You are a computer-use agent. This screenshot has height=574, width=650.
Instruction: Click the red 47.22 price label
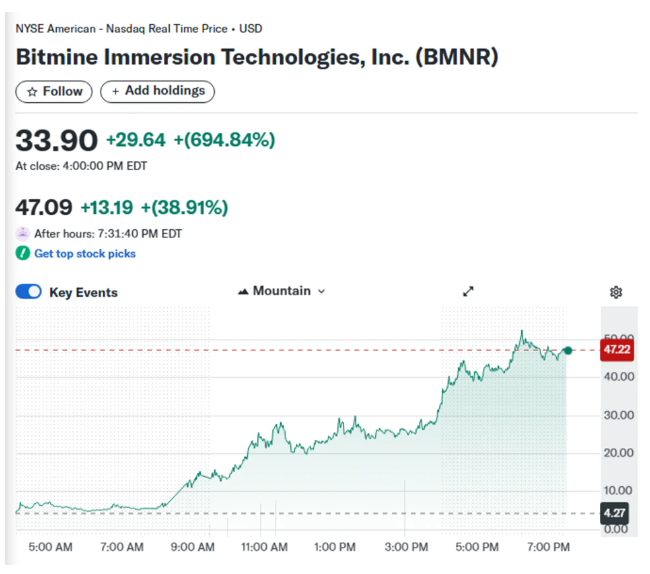[617, 349]
